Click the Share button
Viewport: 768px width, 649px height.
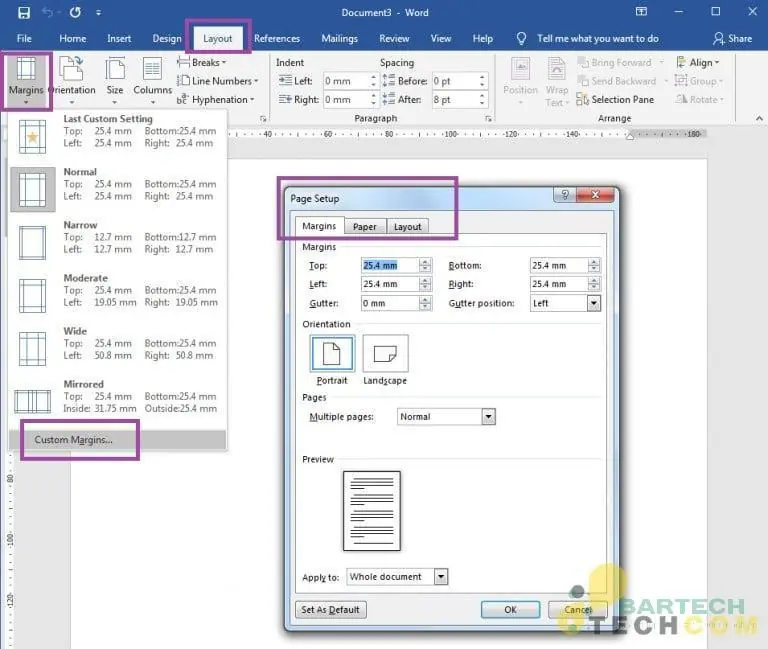pyautogui.click(x=732, y=38)
